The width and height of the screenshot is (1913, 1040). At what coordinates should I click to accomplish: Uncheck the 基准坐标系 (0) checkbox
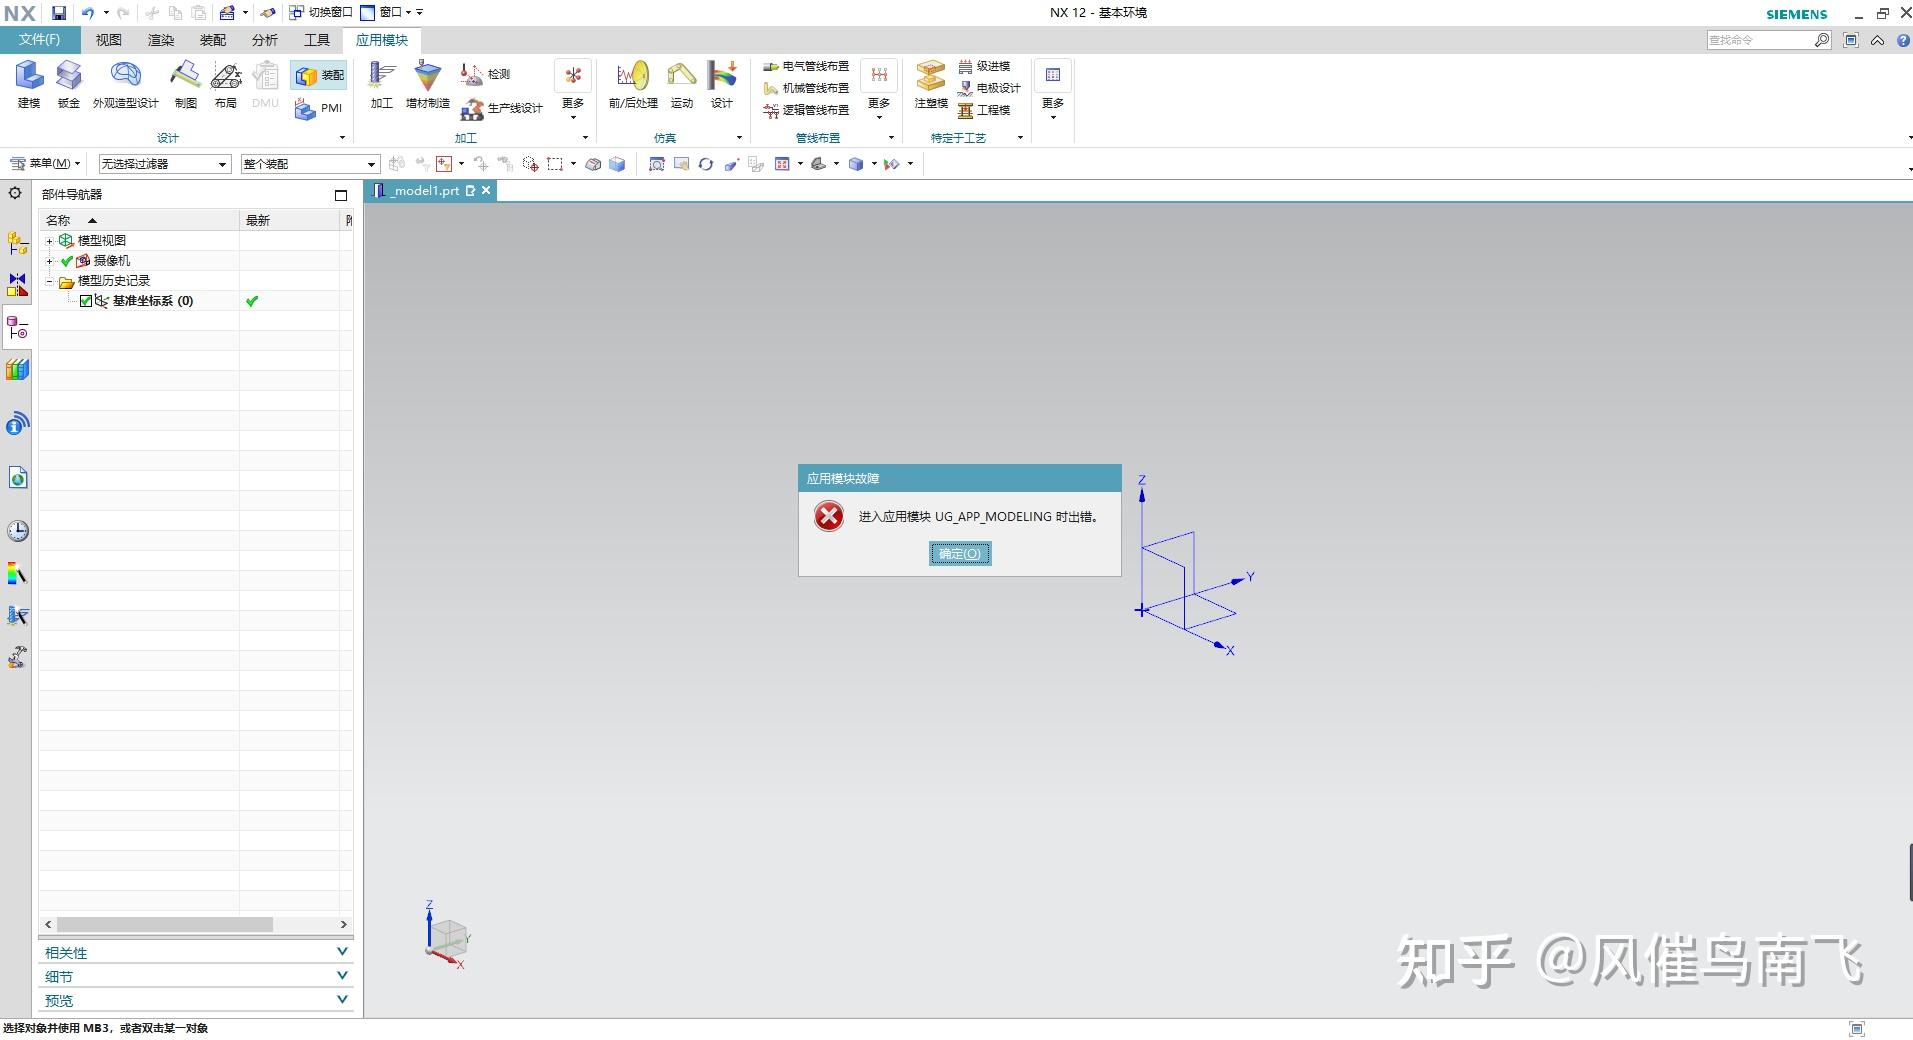coord(85,300)
